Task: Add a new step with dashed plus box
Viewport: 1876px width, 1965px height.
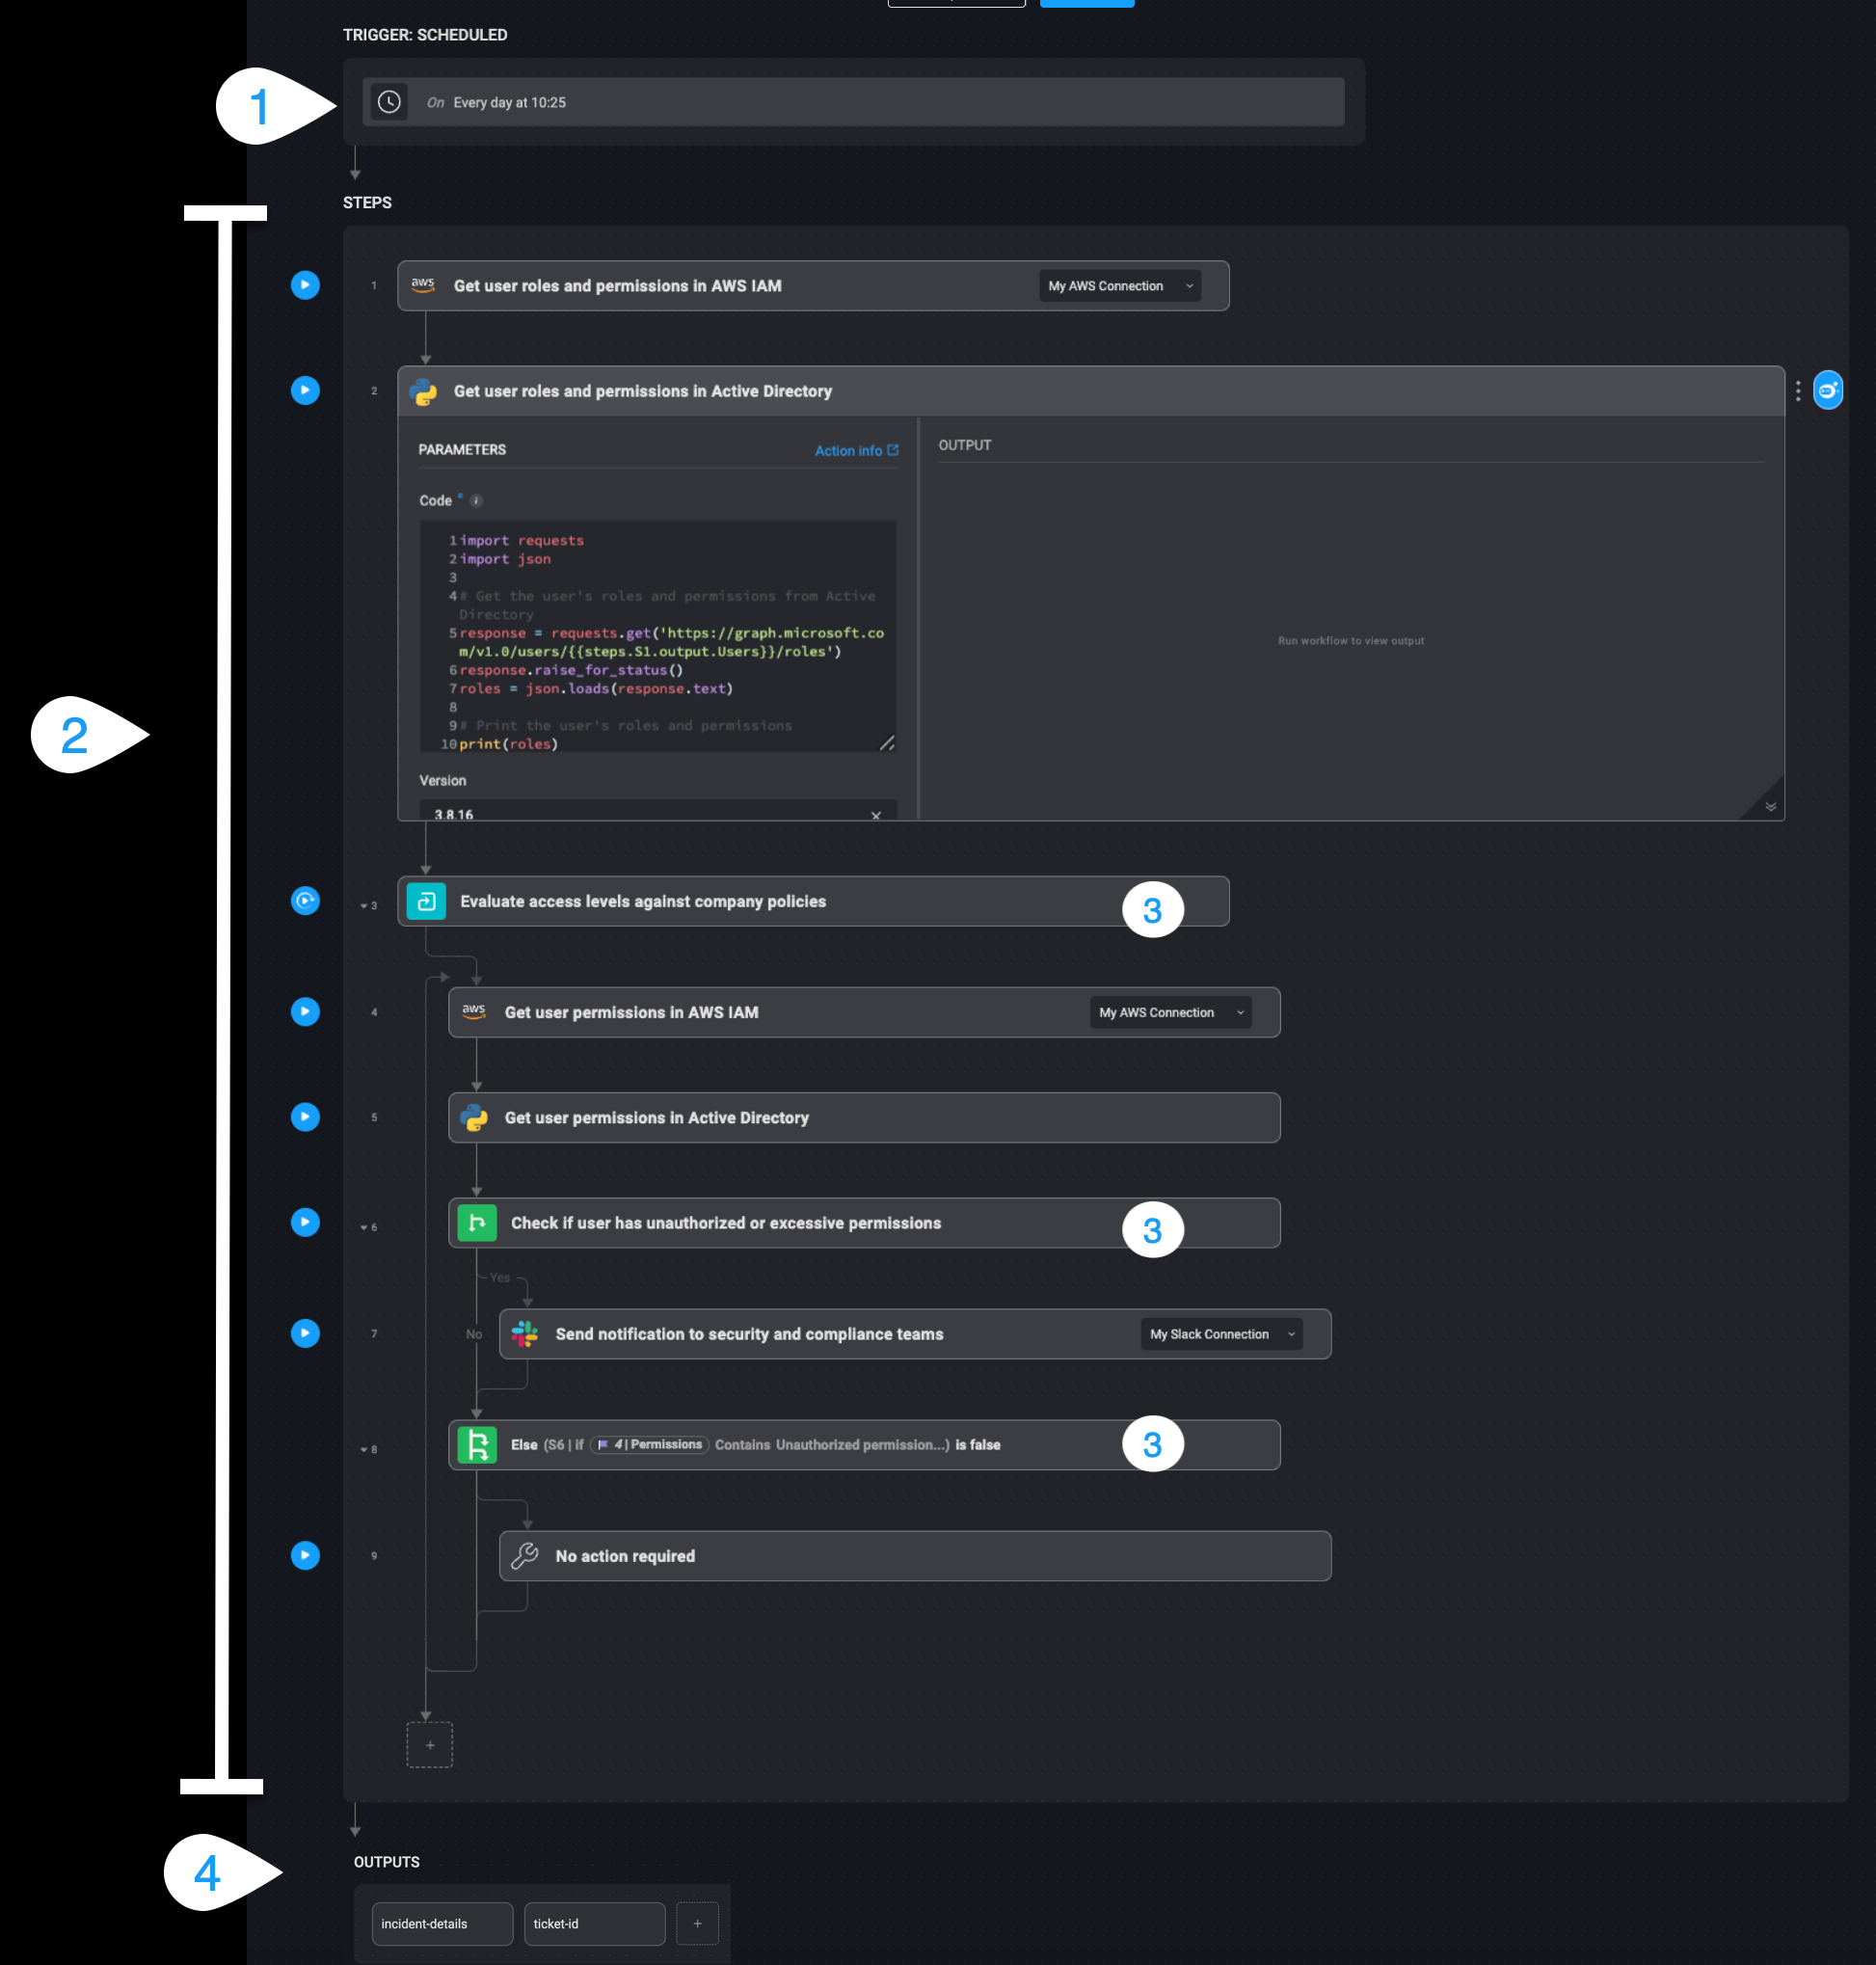Action: (x=430, y=1744)
